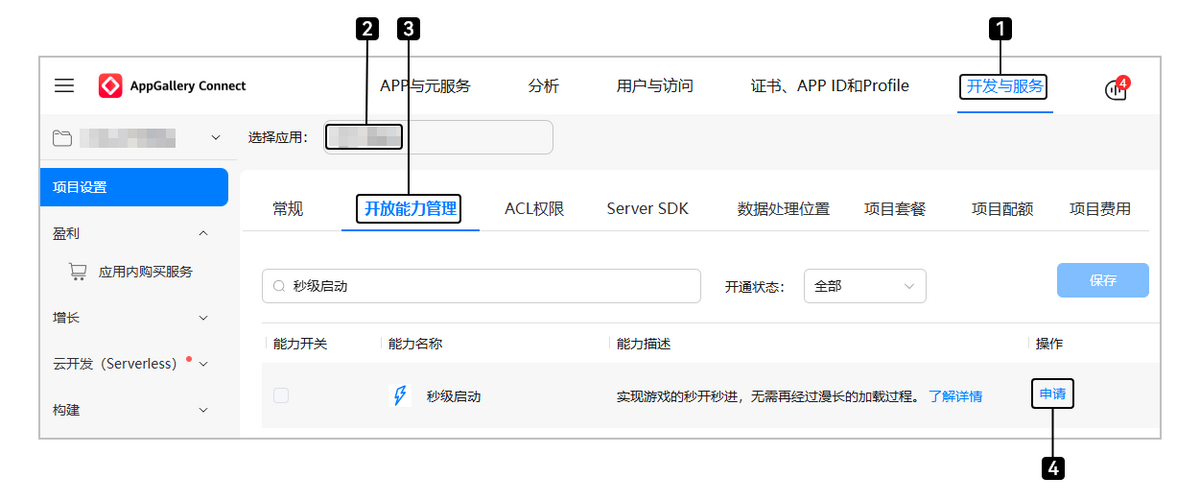
Task: Click the 秒级启动 lightning bolt icon
Action: (x=400, y=396)
